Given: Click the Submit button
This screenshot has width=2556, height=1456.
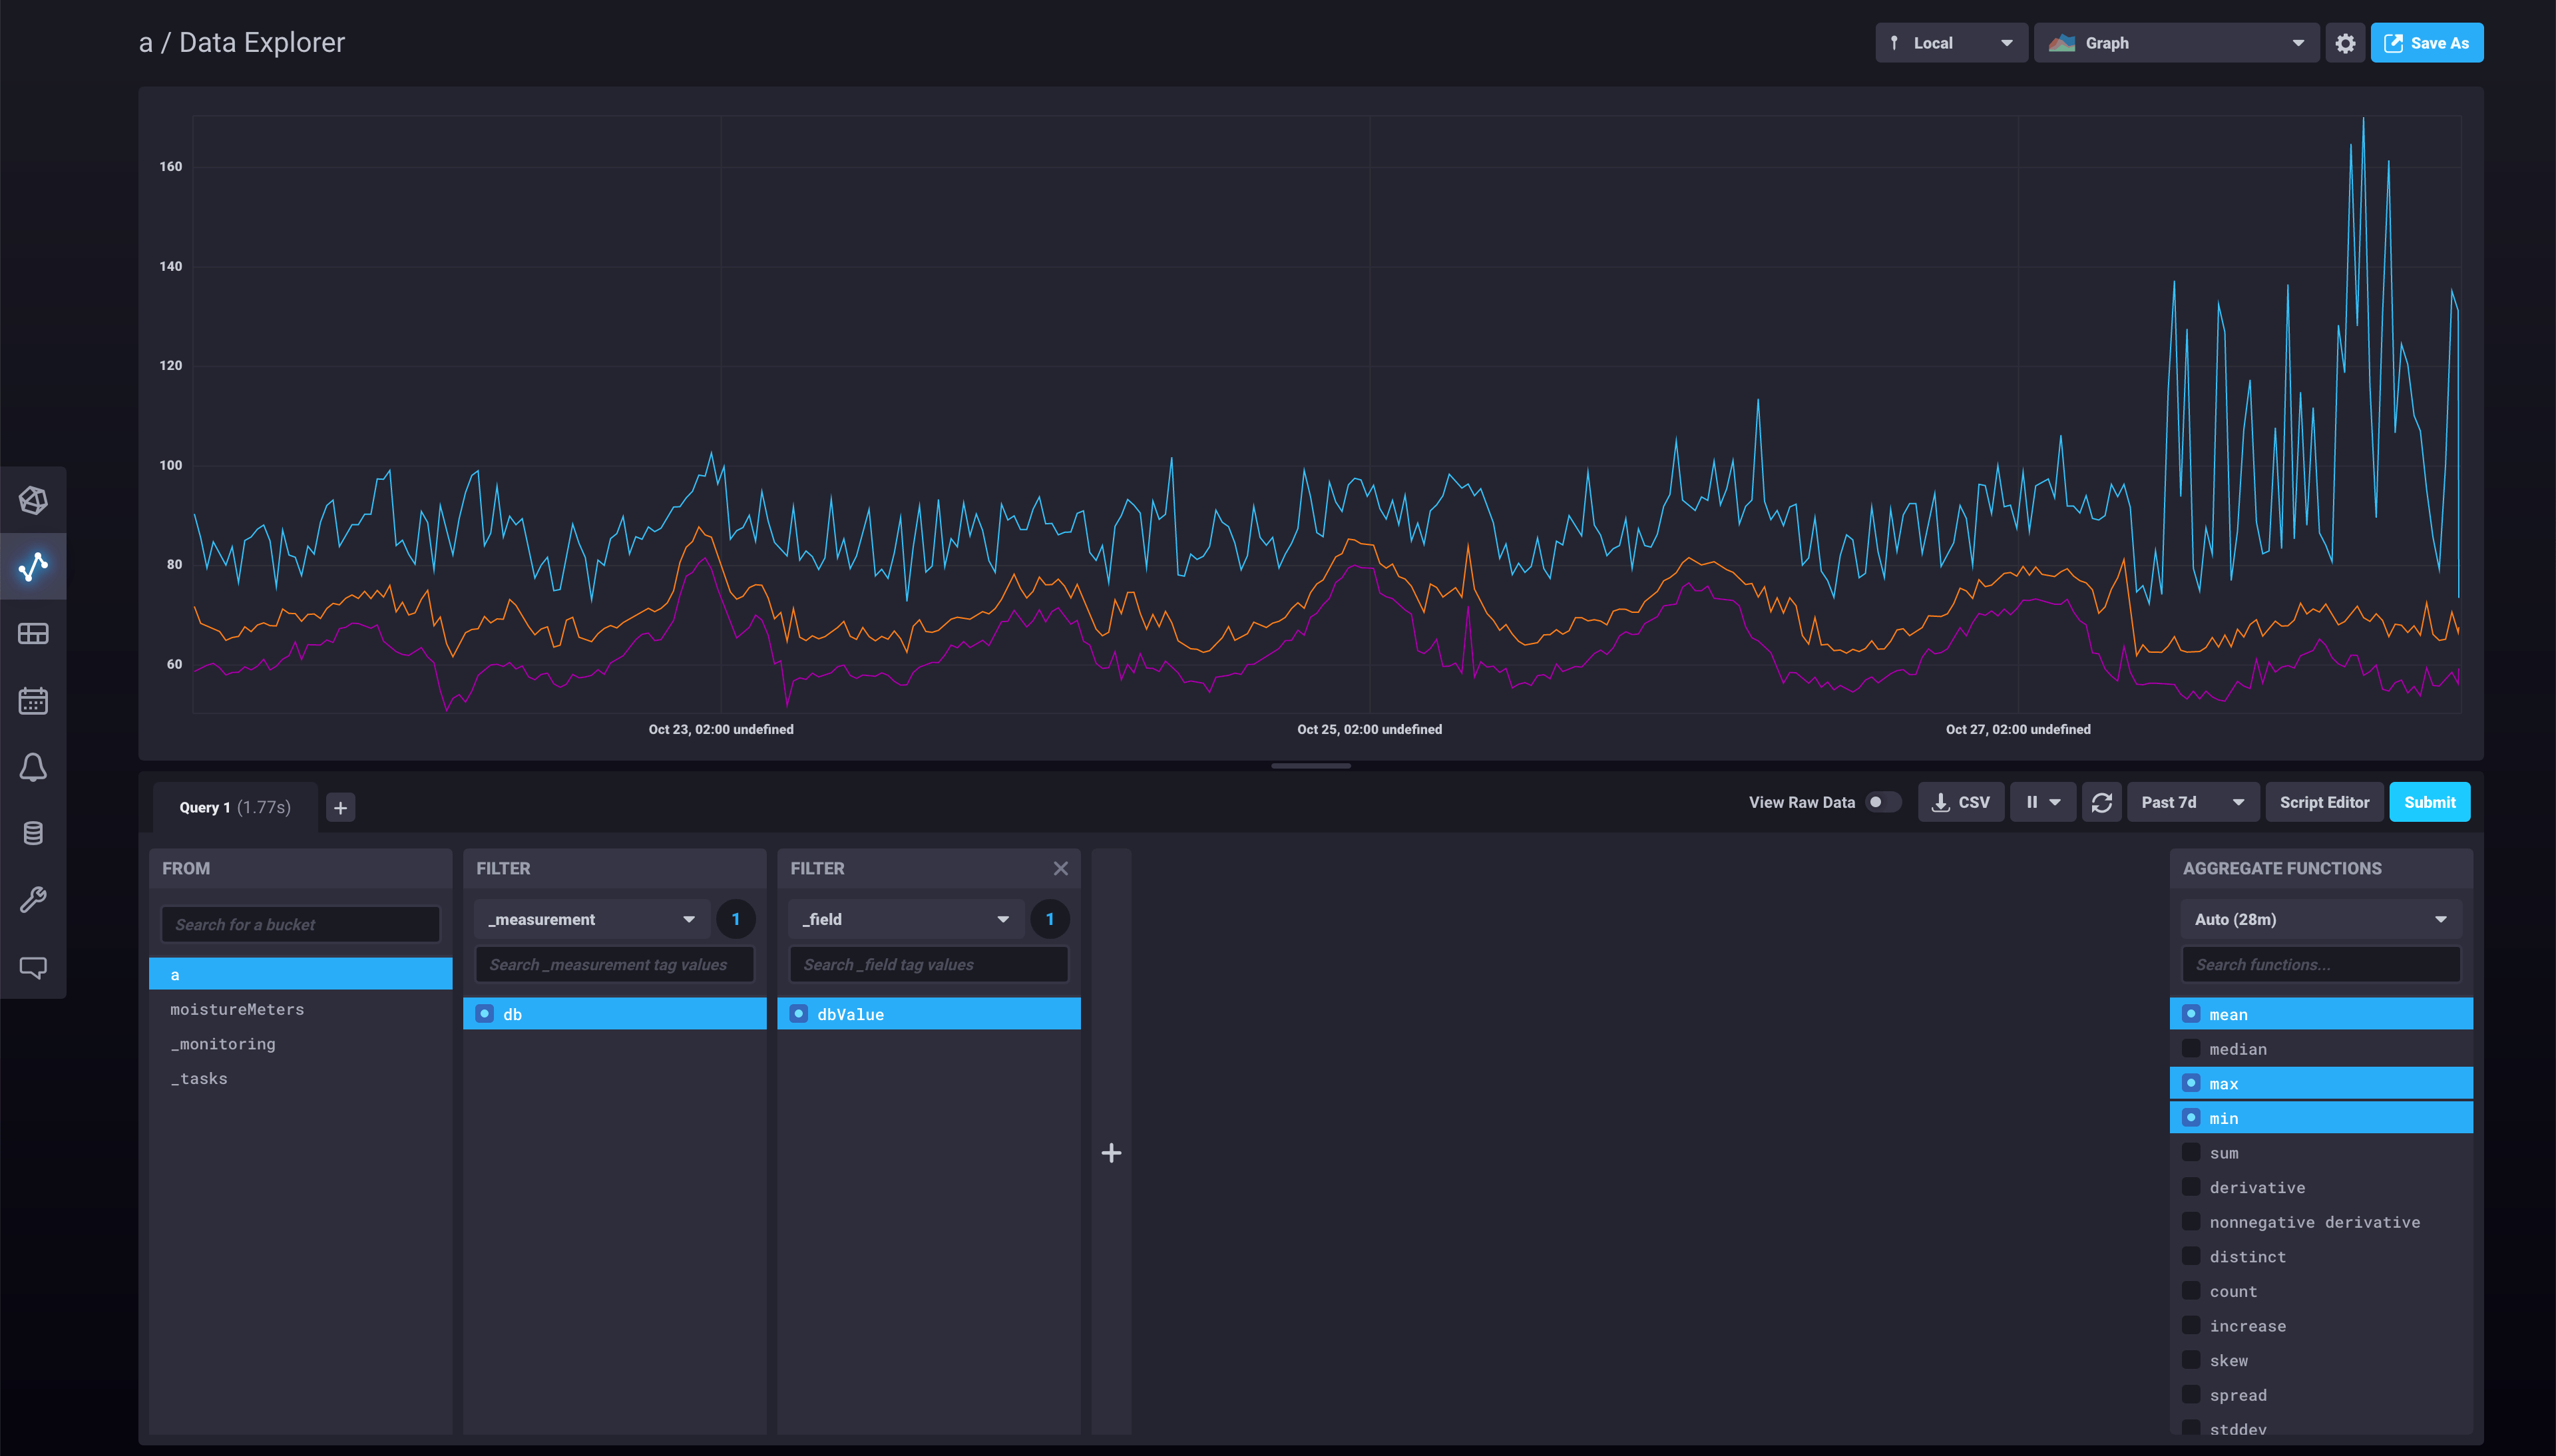Looking at the screenshot, I should pyautogui.click(x=2429, y=802).
